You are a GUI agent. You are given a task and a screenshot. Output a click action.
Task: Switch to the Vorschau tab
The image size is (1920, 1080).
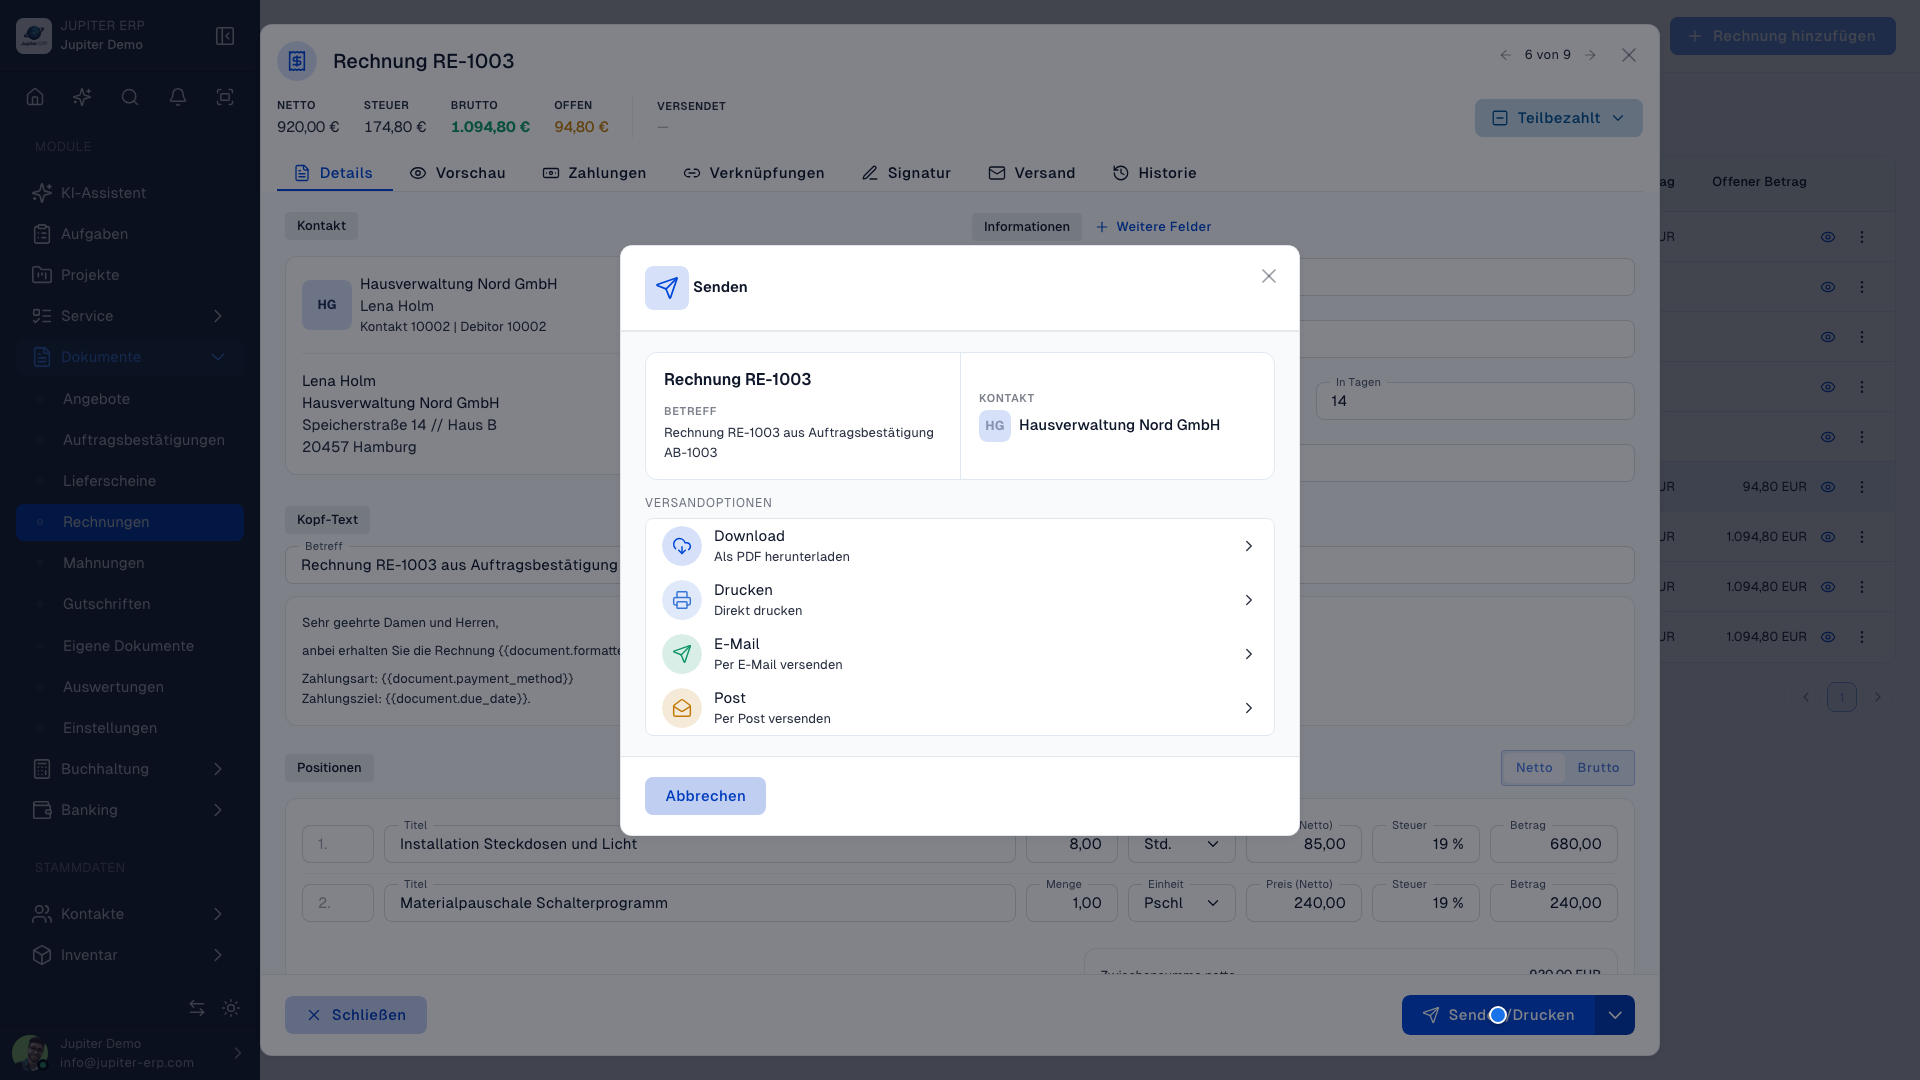pos(457,173)
